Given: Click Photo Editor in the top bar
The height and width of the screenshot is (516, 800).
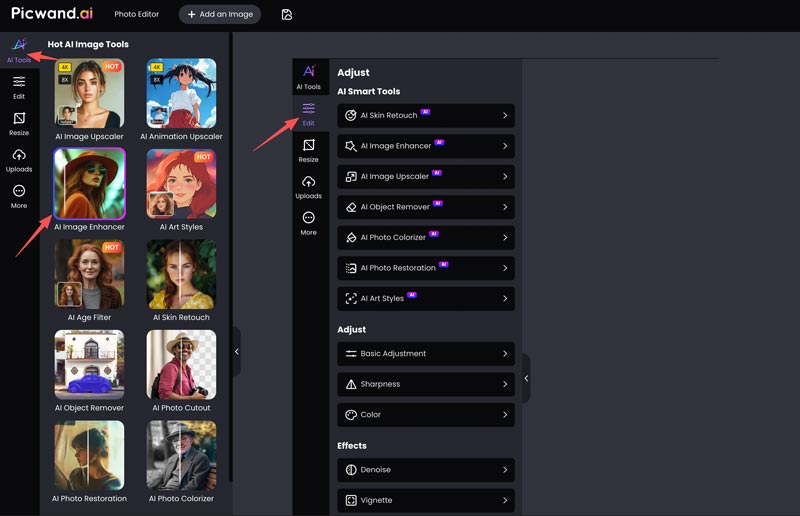Looking at the screenshot, I should tap(137, 14).
